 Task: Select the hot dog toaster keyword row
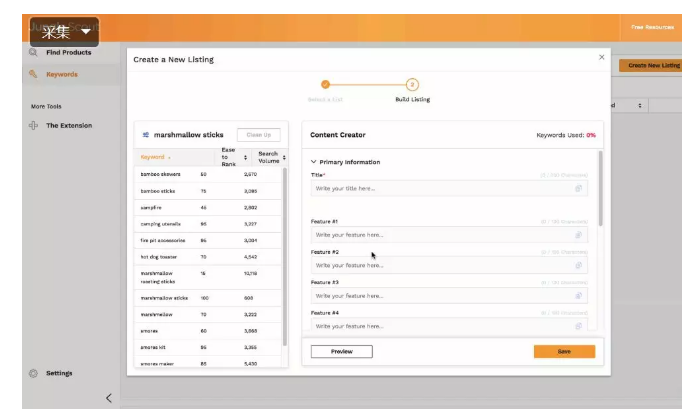click(208, 257)
